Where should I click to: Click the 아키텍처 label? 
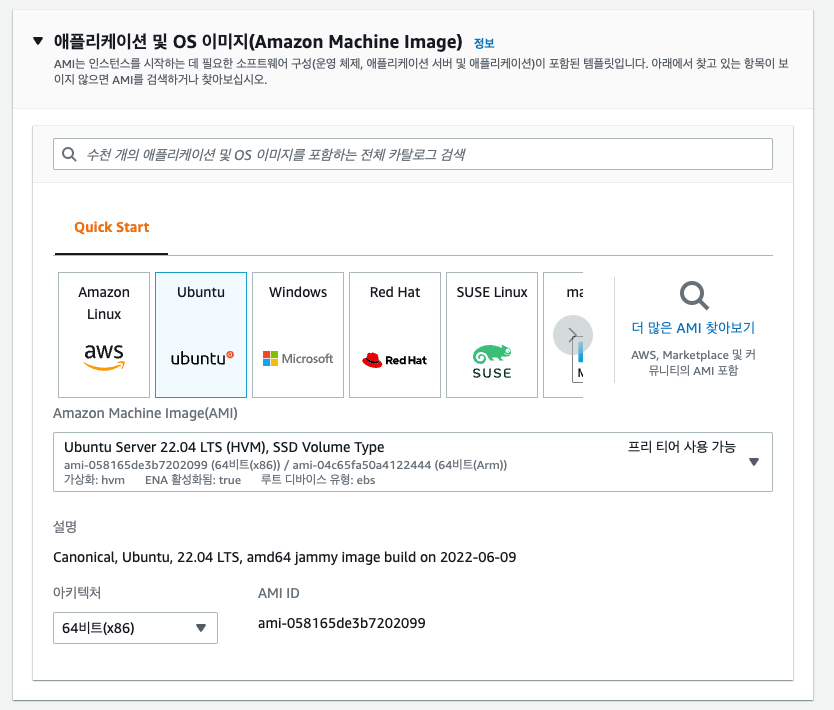tap(77, 592)
